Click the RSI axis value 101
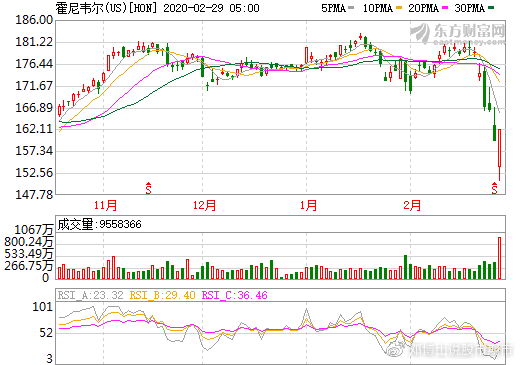The width and height of the screenshot is (520, 365). pyautogui.click(x=42, y=307)
